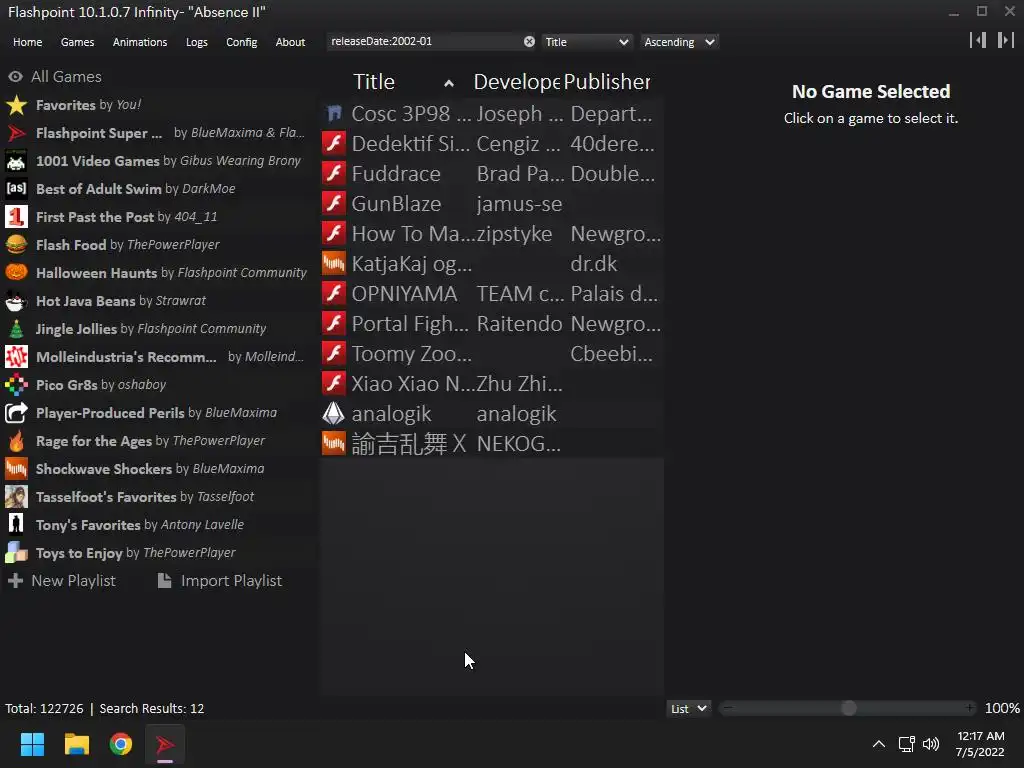This screenshot has width=1024, height=768.
Task: Show hidden system tray icons chevron
Action: pyautogui.click(x=879, y=744)
